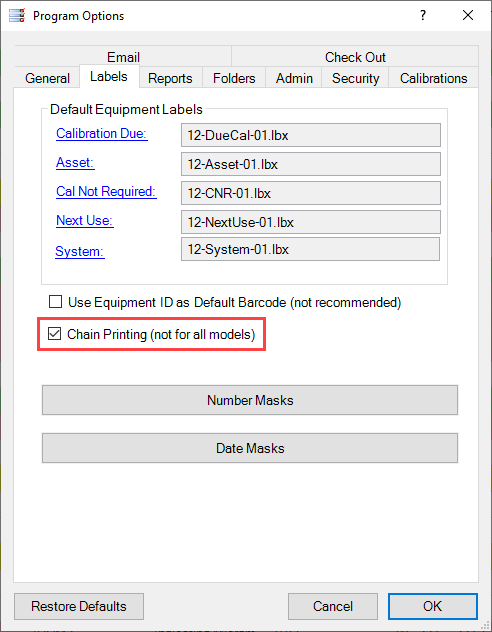The height and width of the screenshot is (632, 492).
Task: Open the General tab
Action: pyautogui.click(x=47, y=78)
